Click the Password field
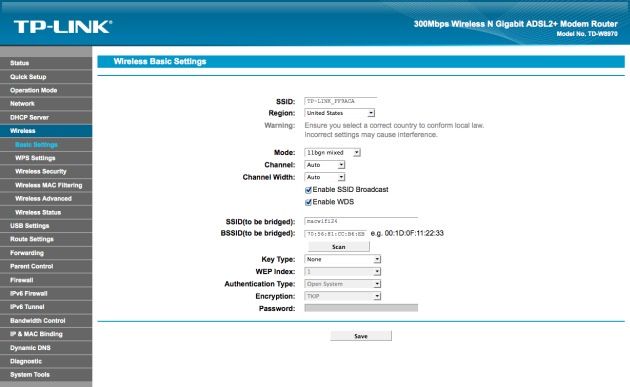This screenshot has height=387, width=630. (361, 308)
